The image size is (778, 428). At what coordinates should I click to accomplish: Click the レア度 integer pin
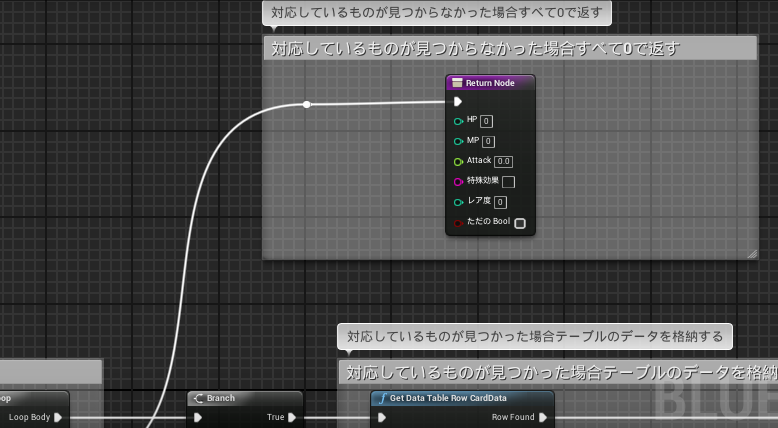[458, 202]
